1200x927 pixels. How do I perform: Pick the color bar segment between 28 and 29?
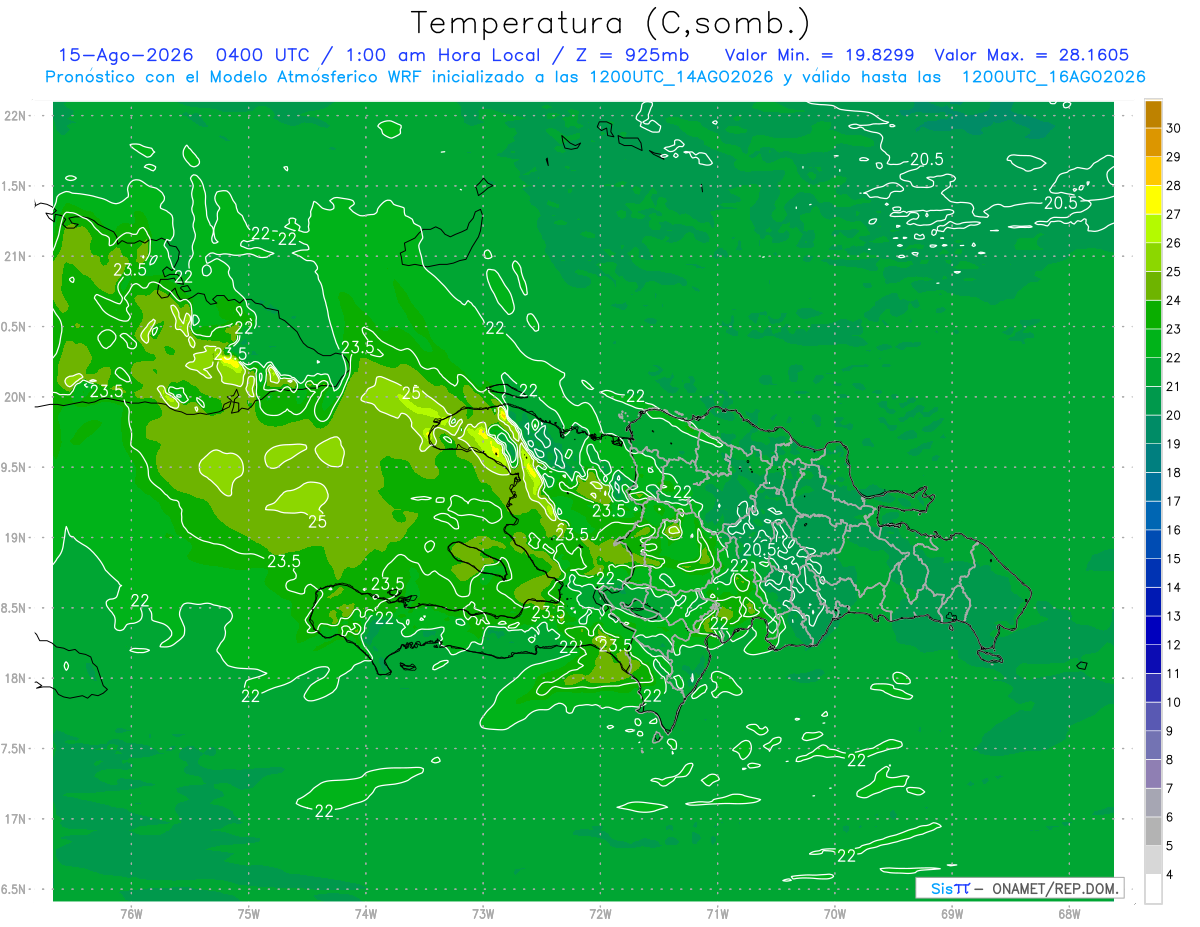pos(1153,171)
